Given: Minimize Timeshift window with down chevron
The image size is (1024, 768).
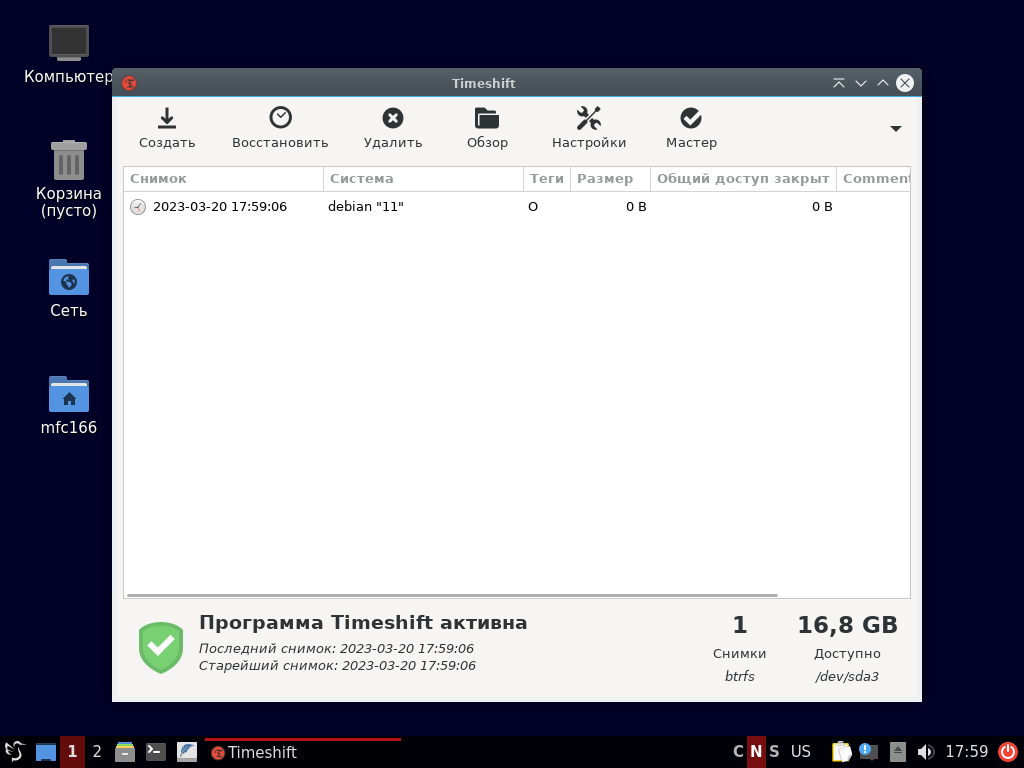Looking at the screenshot, I should click(861, 83).
